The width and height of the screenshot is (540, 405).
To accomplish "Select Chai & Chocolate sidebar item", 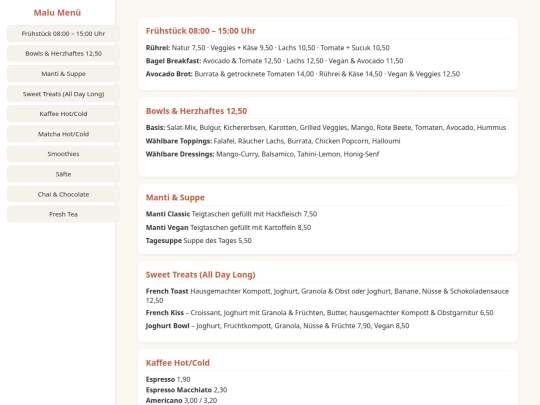I will click(x=63, y=194).
